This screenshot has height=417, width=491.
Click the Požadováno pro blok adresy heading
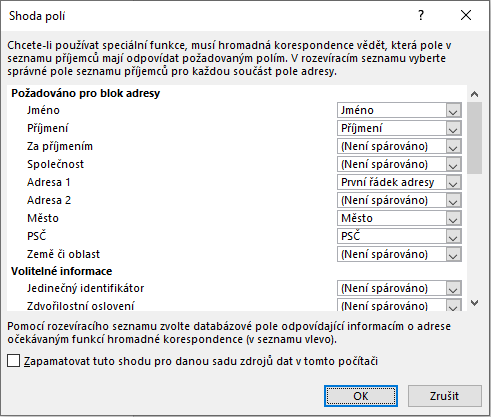pyautogui.click(x=86, y=93)
